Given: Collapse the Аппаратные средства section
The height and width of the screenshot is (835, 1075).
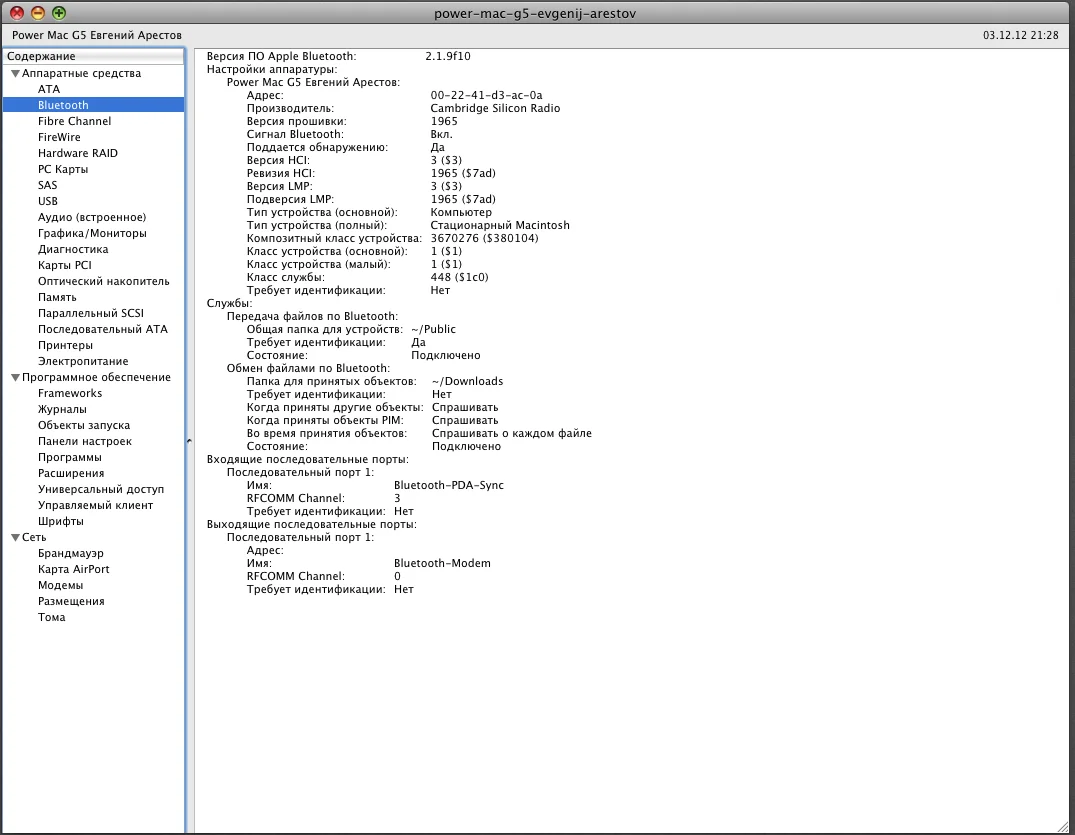Looking at the screenshot, I should 15,73.
